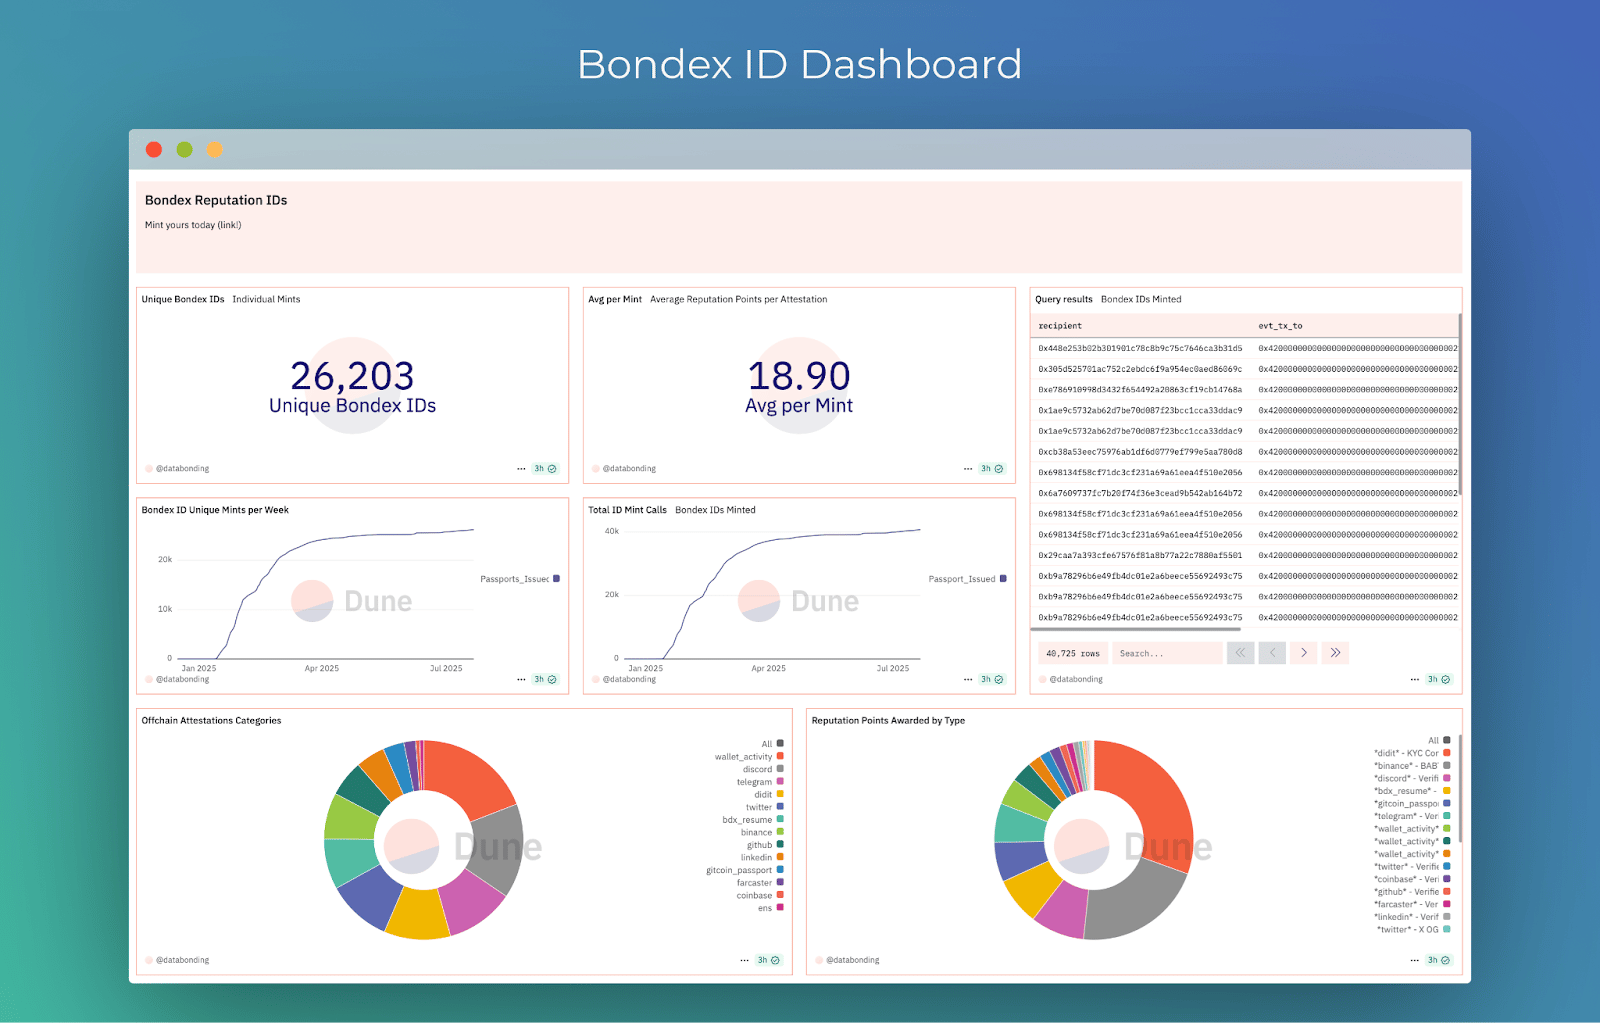
Task: Open Query results title in table card
Action: 1064,299
